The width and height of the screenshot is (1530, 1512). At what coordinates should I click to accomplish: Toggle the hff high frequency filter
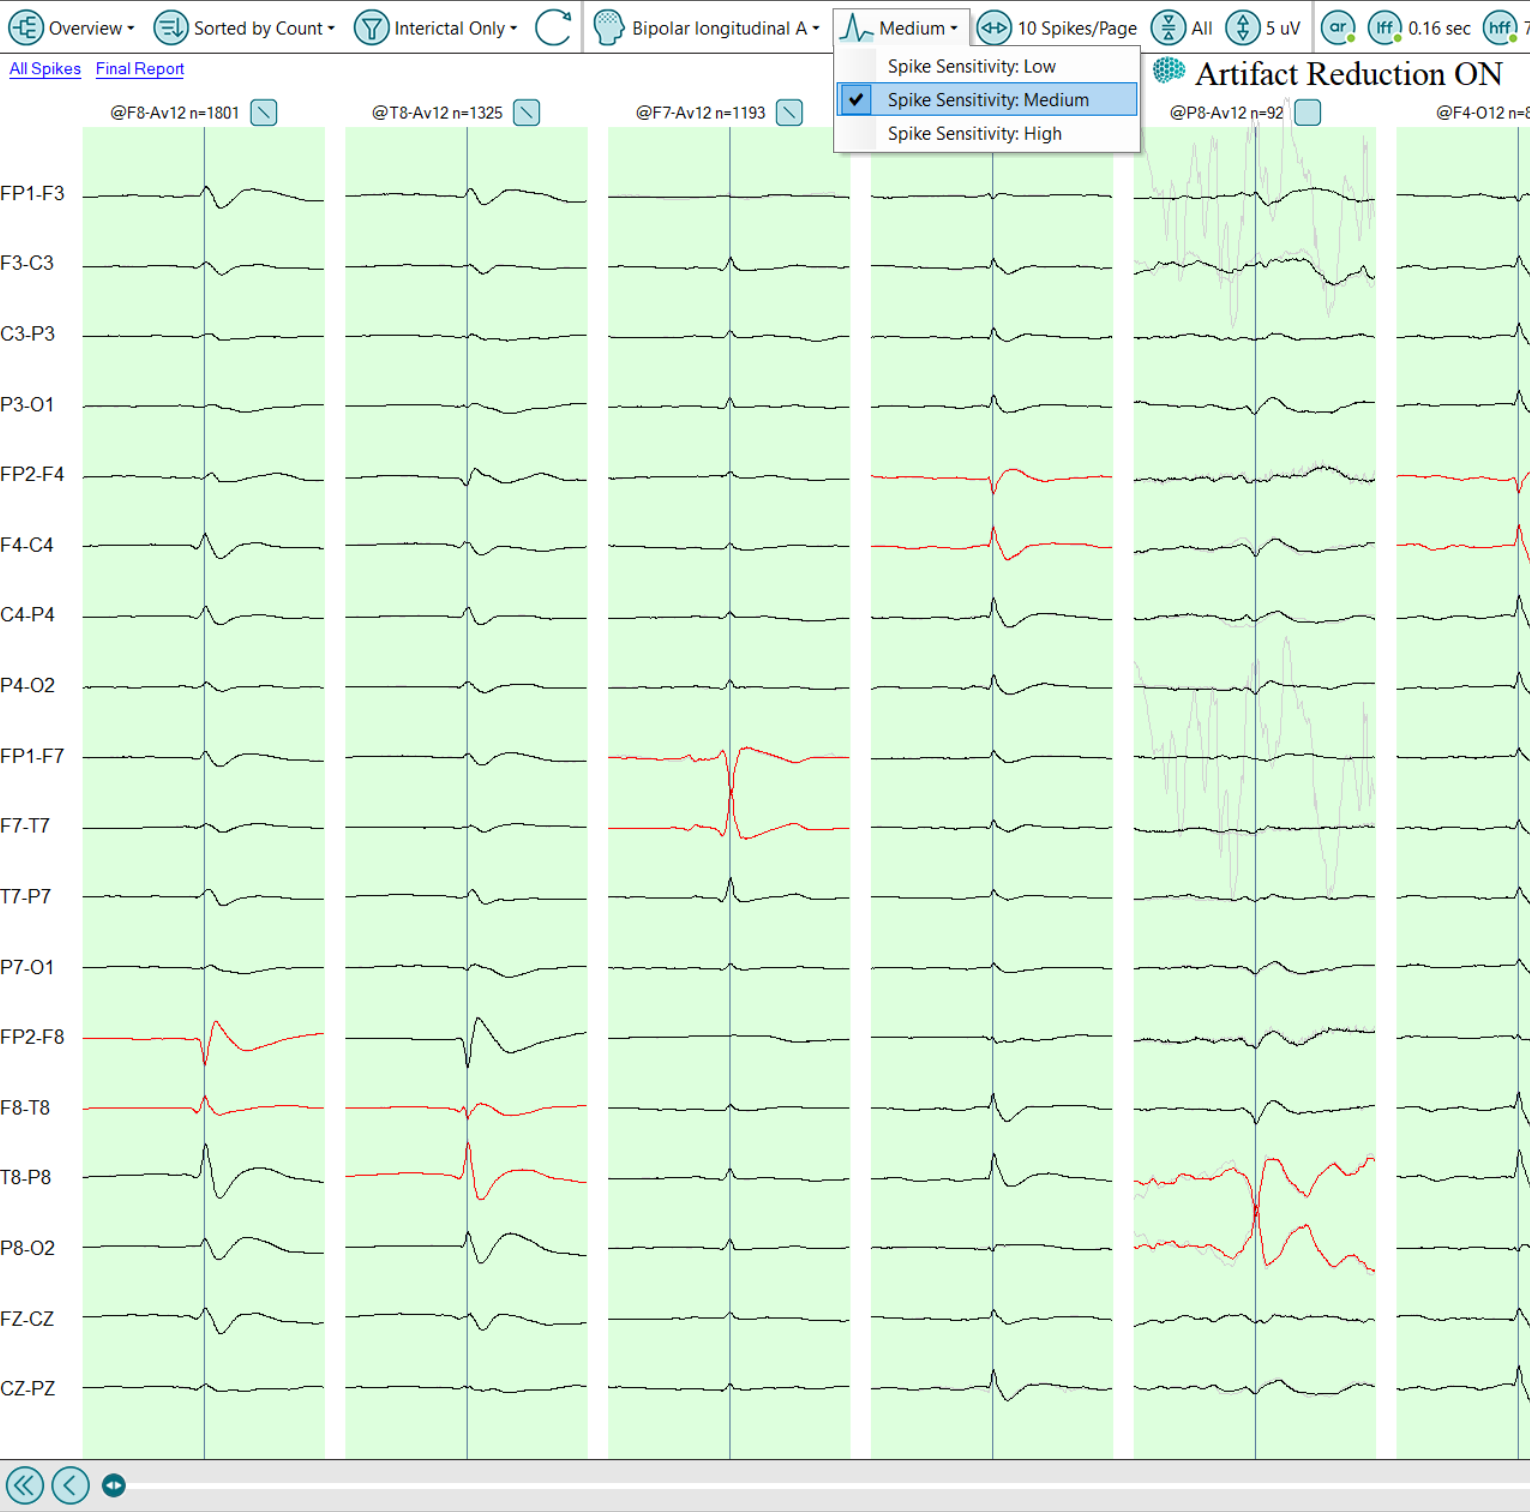[x=1500, y=28]
